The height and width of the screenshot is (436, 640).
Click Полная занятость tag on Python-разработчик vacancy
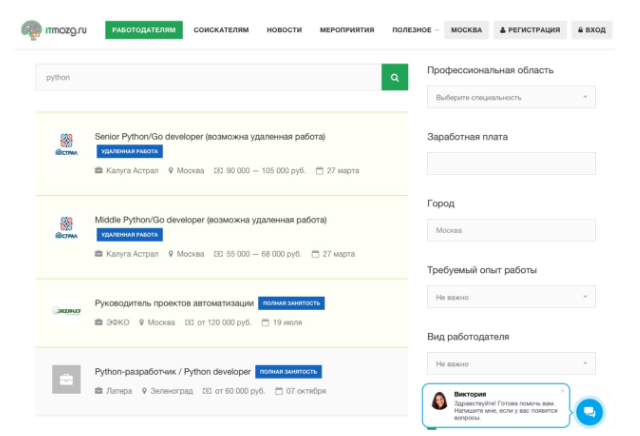pos(289,372)
